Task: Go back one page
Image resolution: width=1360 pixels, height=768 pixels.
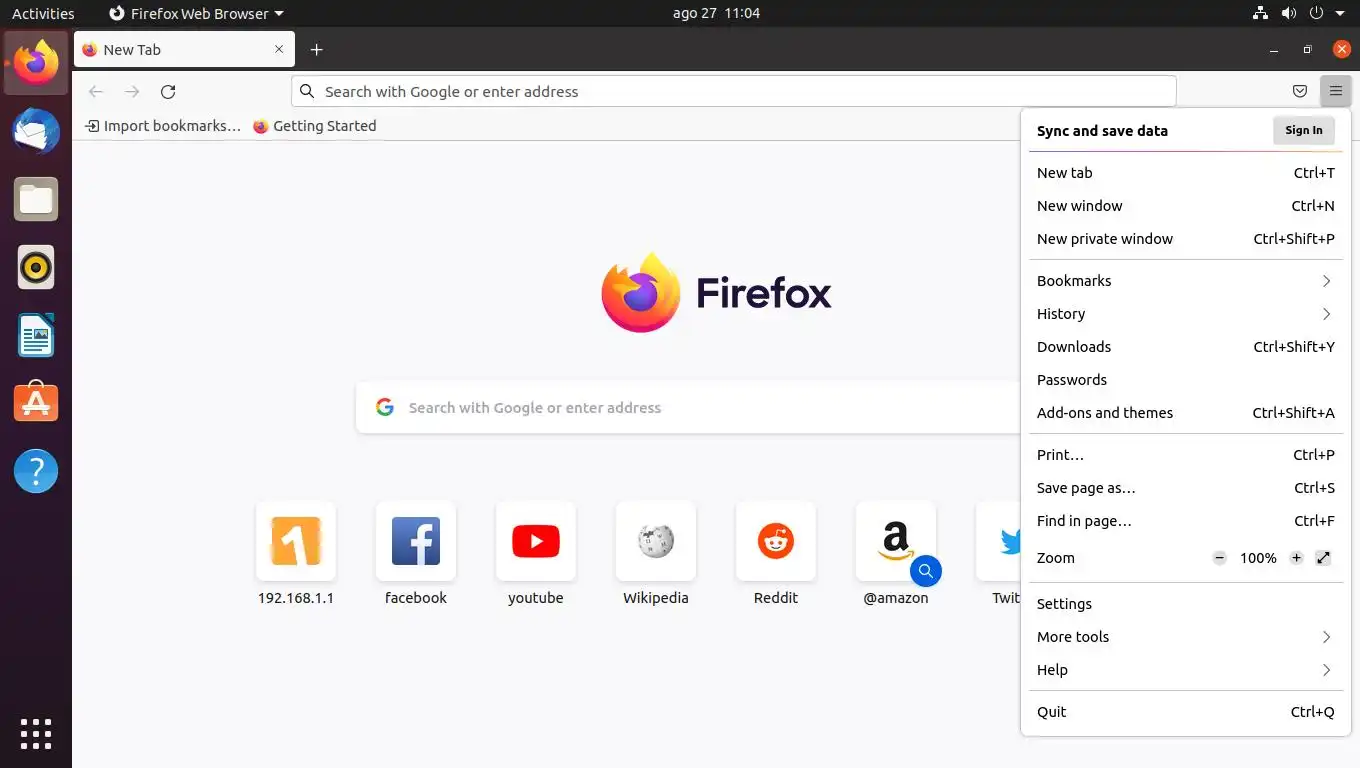Action: [x=96, y=92]
